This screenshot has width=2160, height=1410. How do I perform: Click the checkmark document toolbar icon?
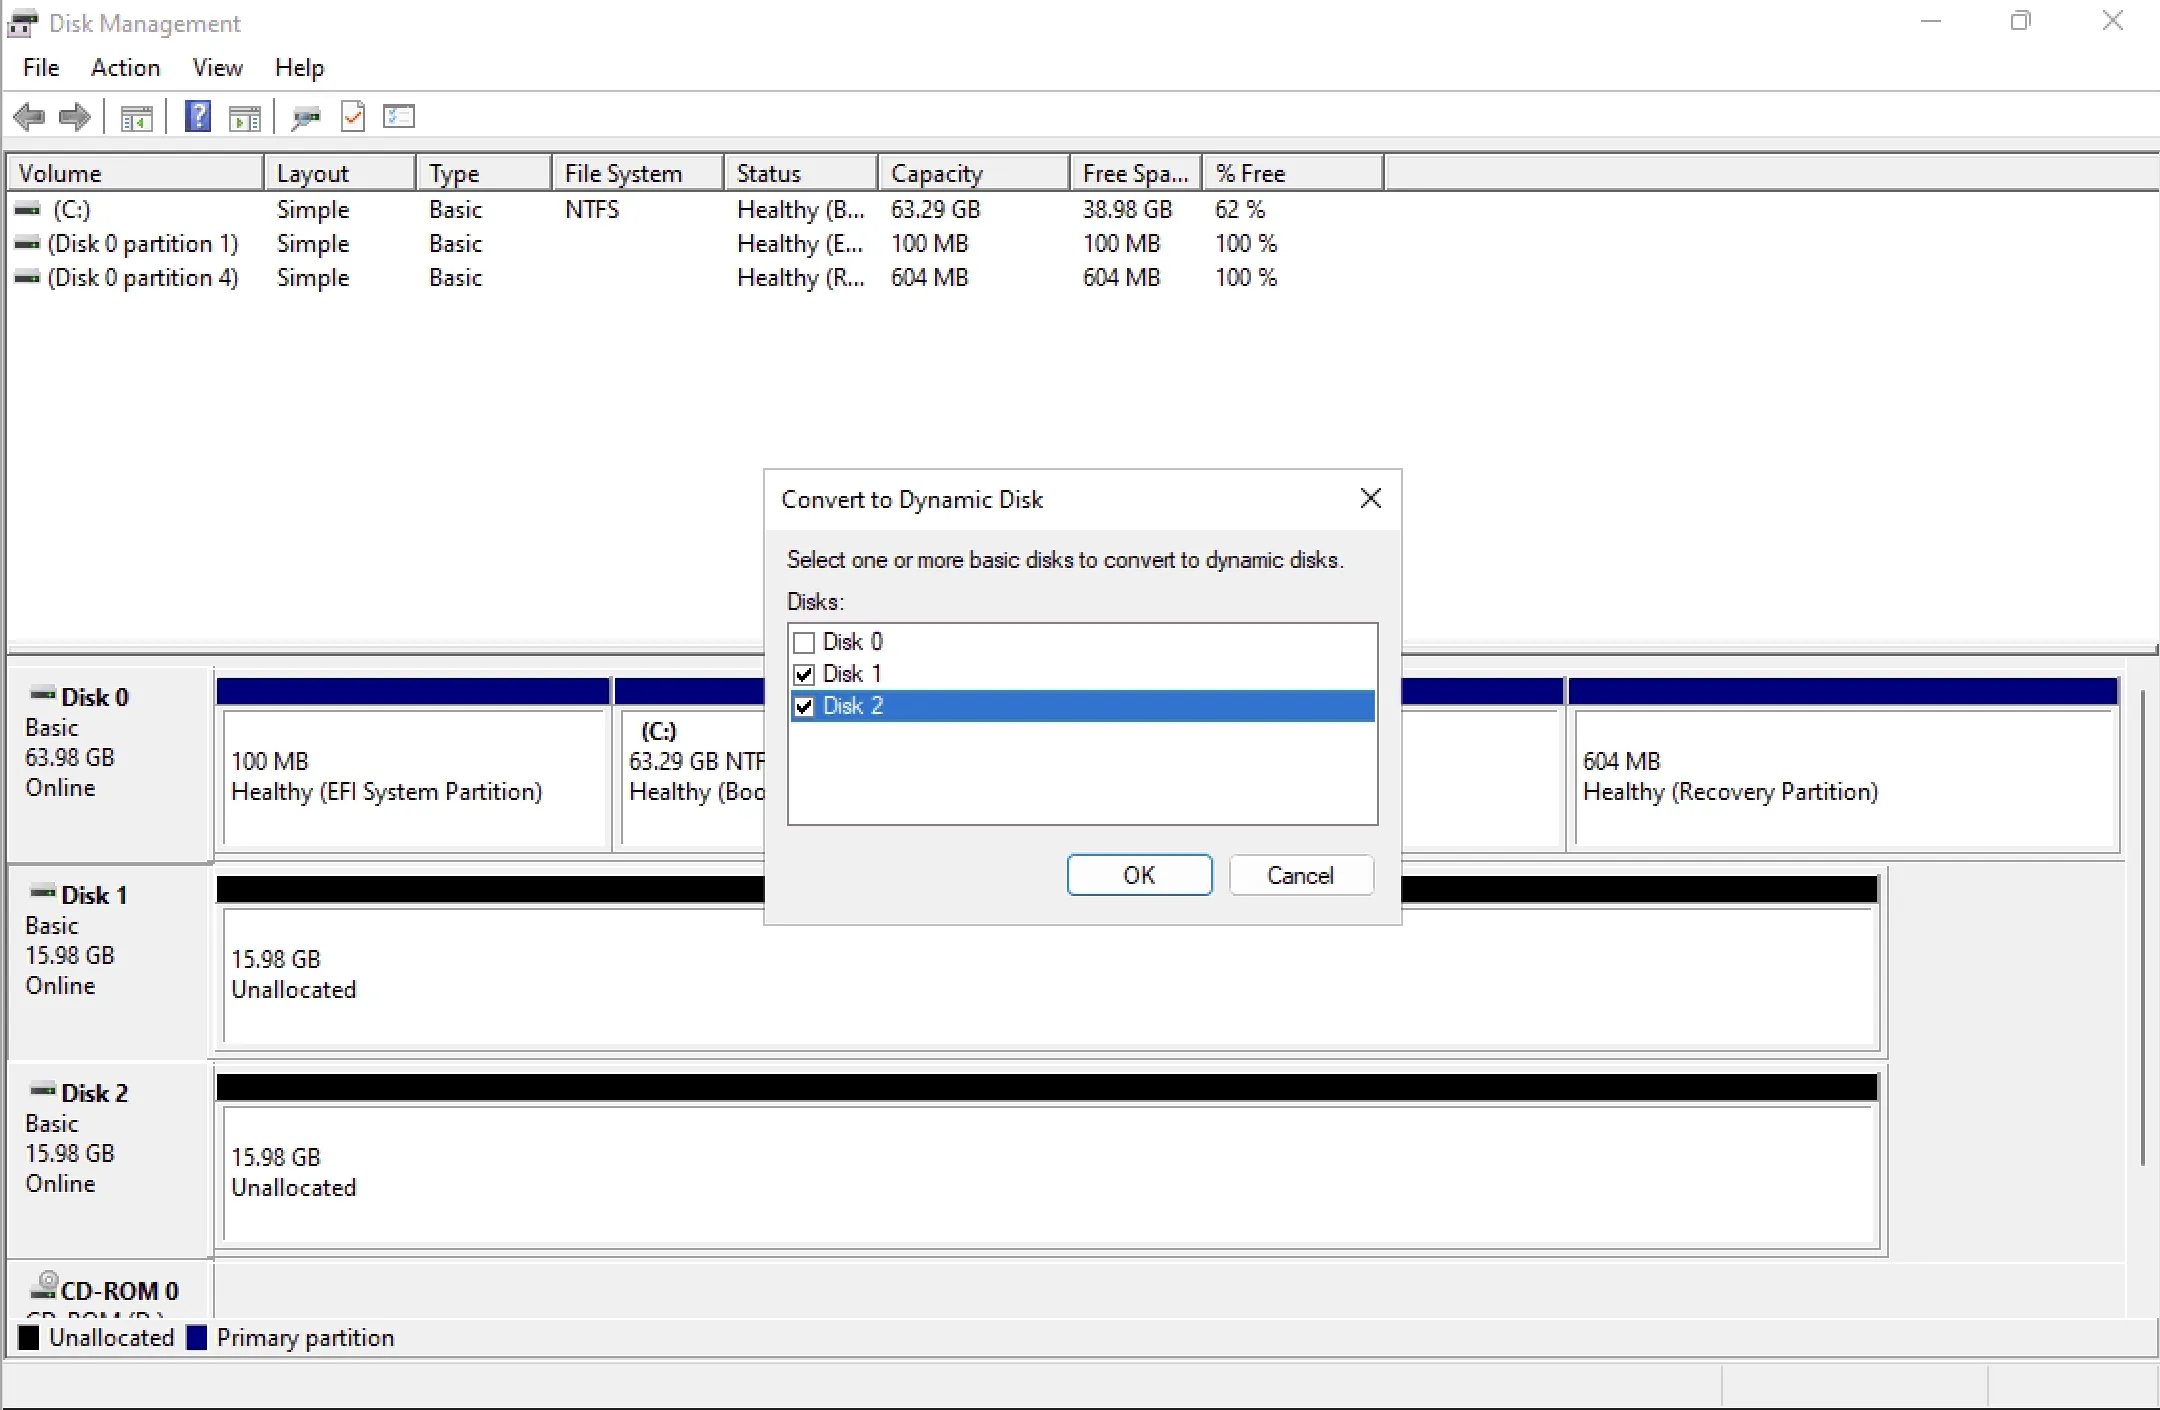353,117
